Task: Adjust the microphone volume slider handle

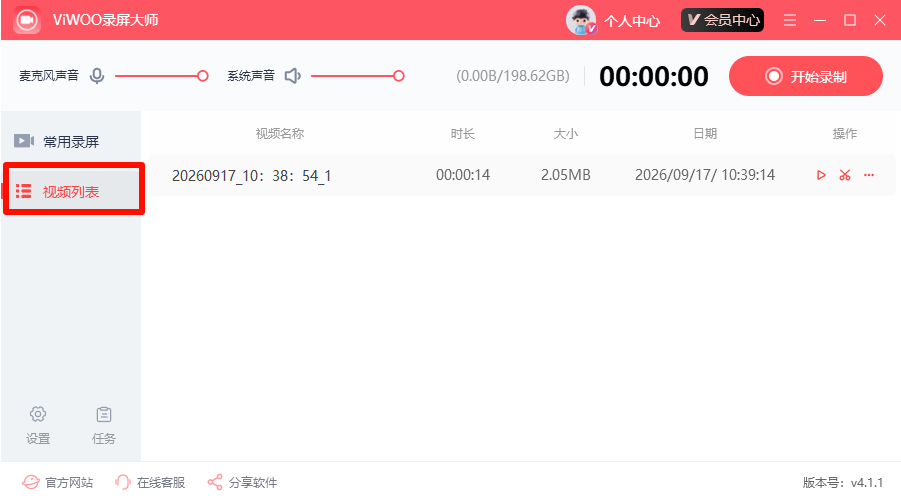Action: coord(203,76)
